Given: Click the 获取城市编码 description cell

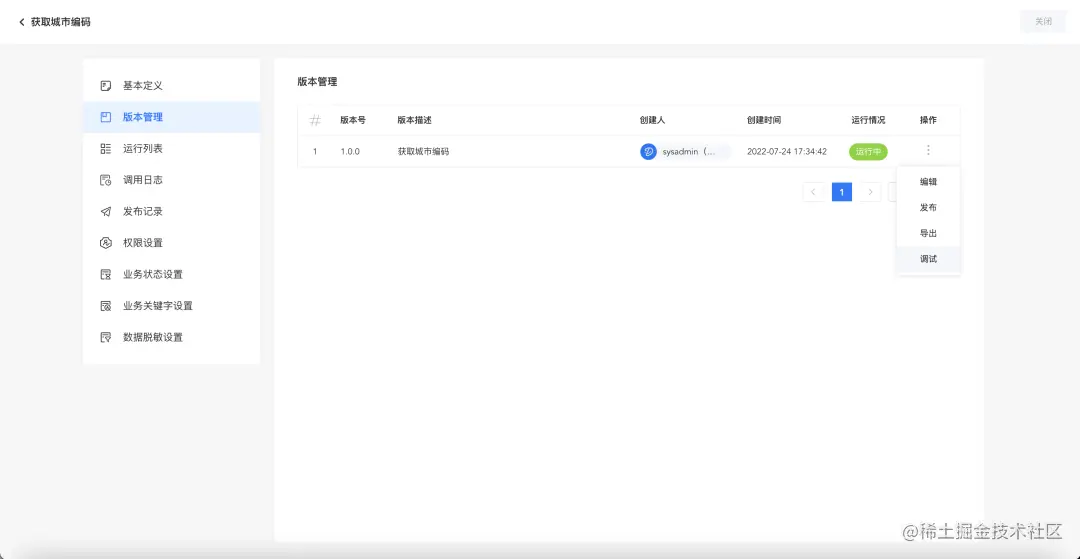Looking at the screenshot, I should 423,151.
